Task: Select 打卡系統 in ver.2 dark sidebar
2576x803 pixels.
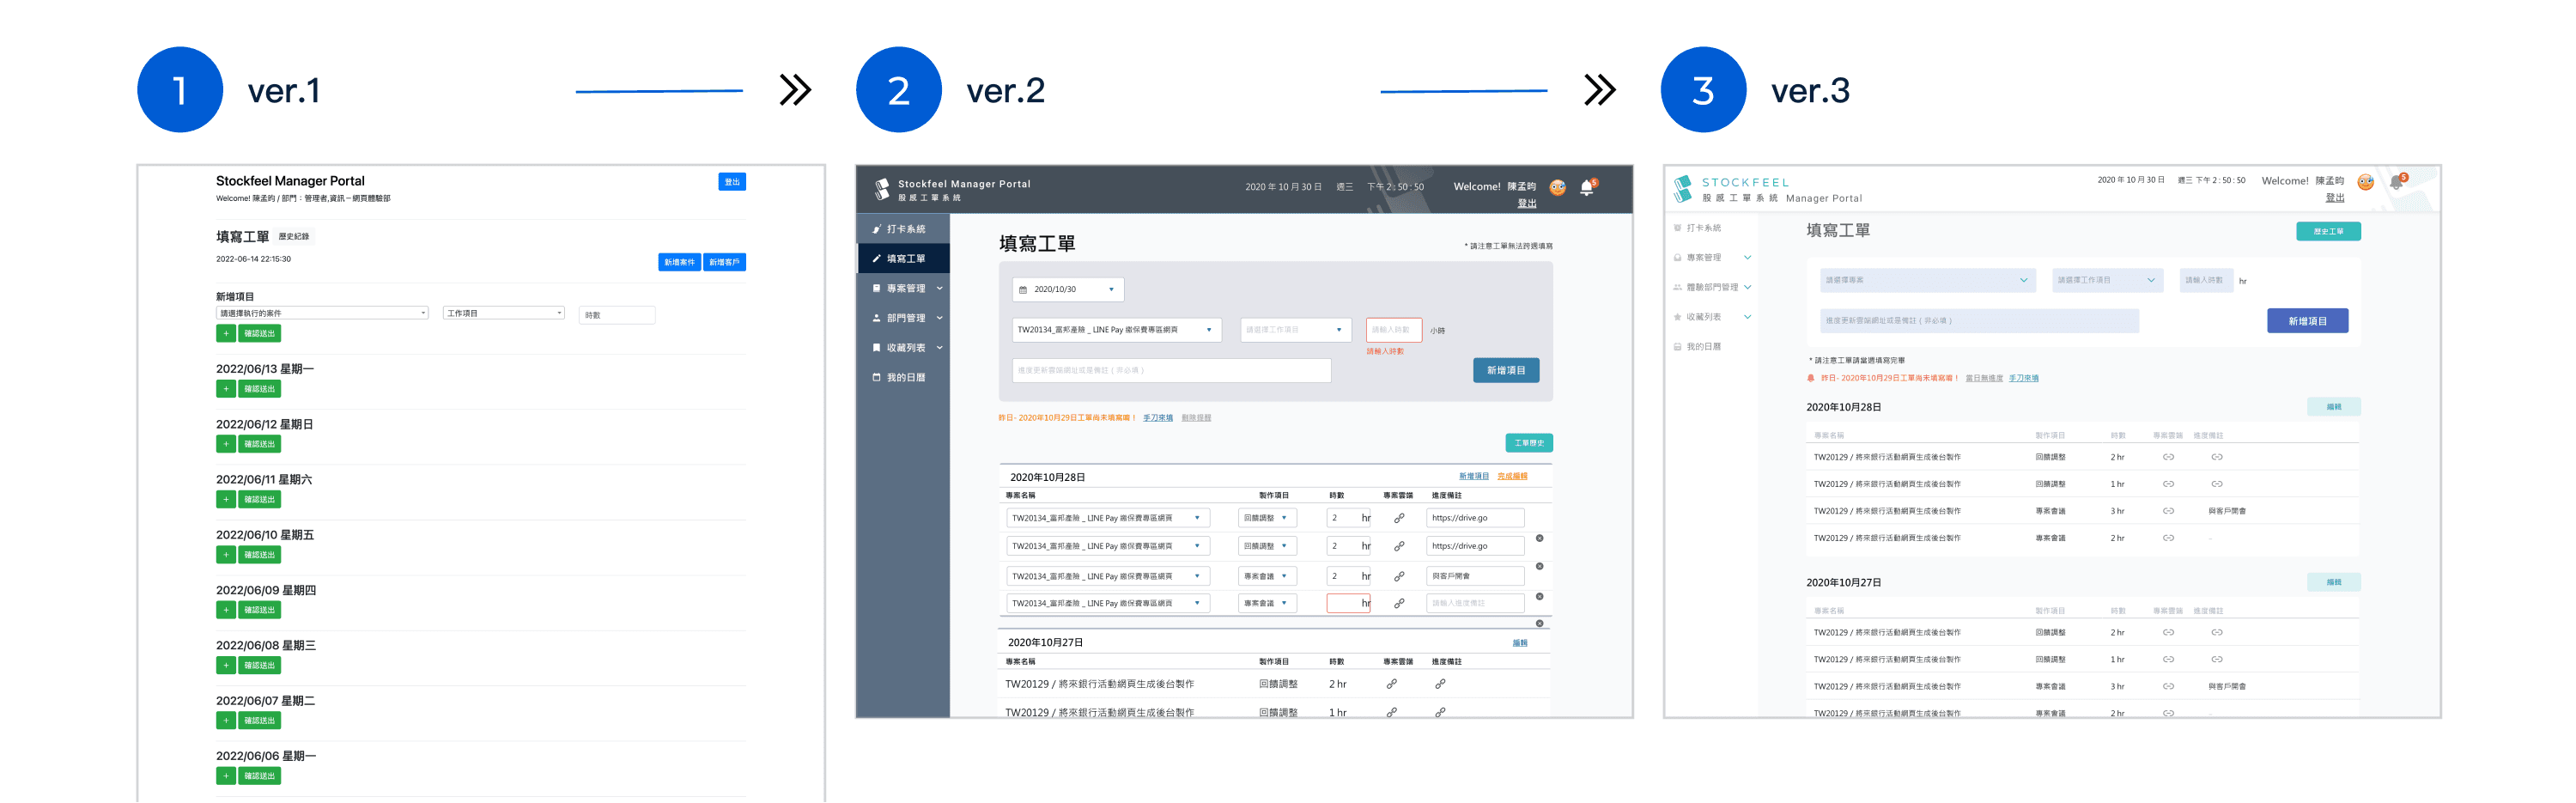Action: (x=904, y=229)
